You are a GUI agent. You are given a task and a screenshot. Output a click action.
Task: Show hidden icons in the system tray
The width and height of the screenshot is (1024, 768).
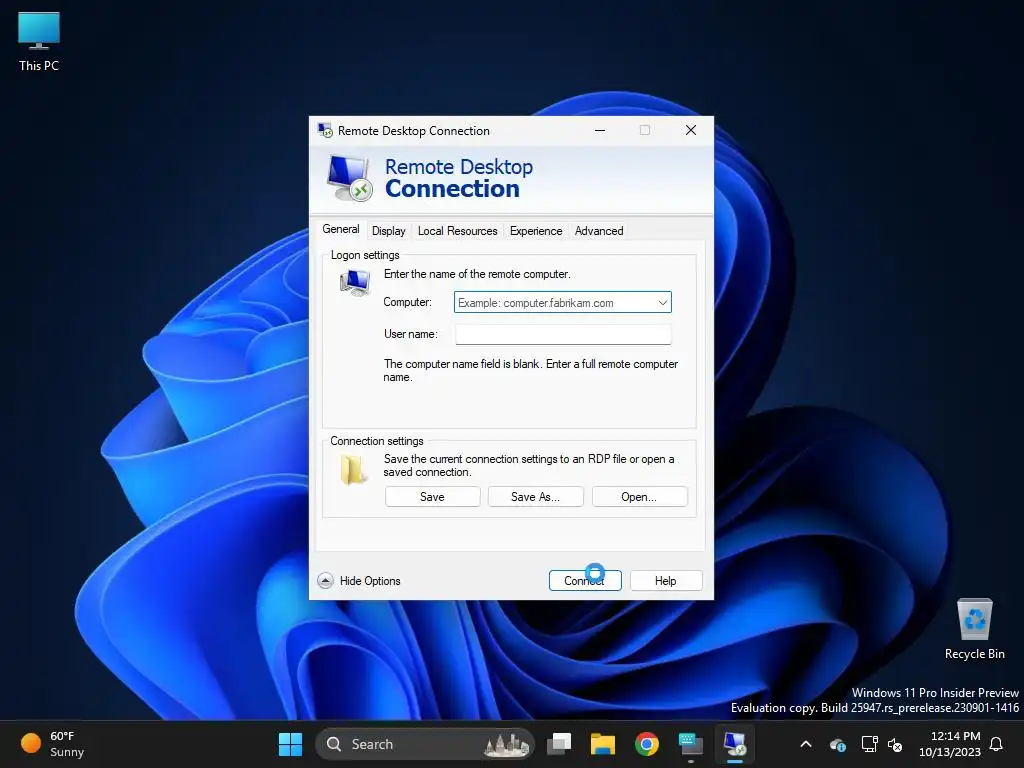(x=806, y=744)
